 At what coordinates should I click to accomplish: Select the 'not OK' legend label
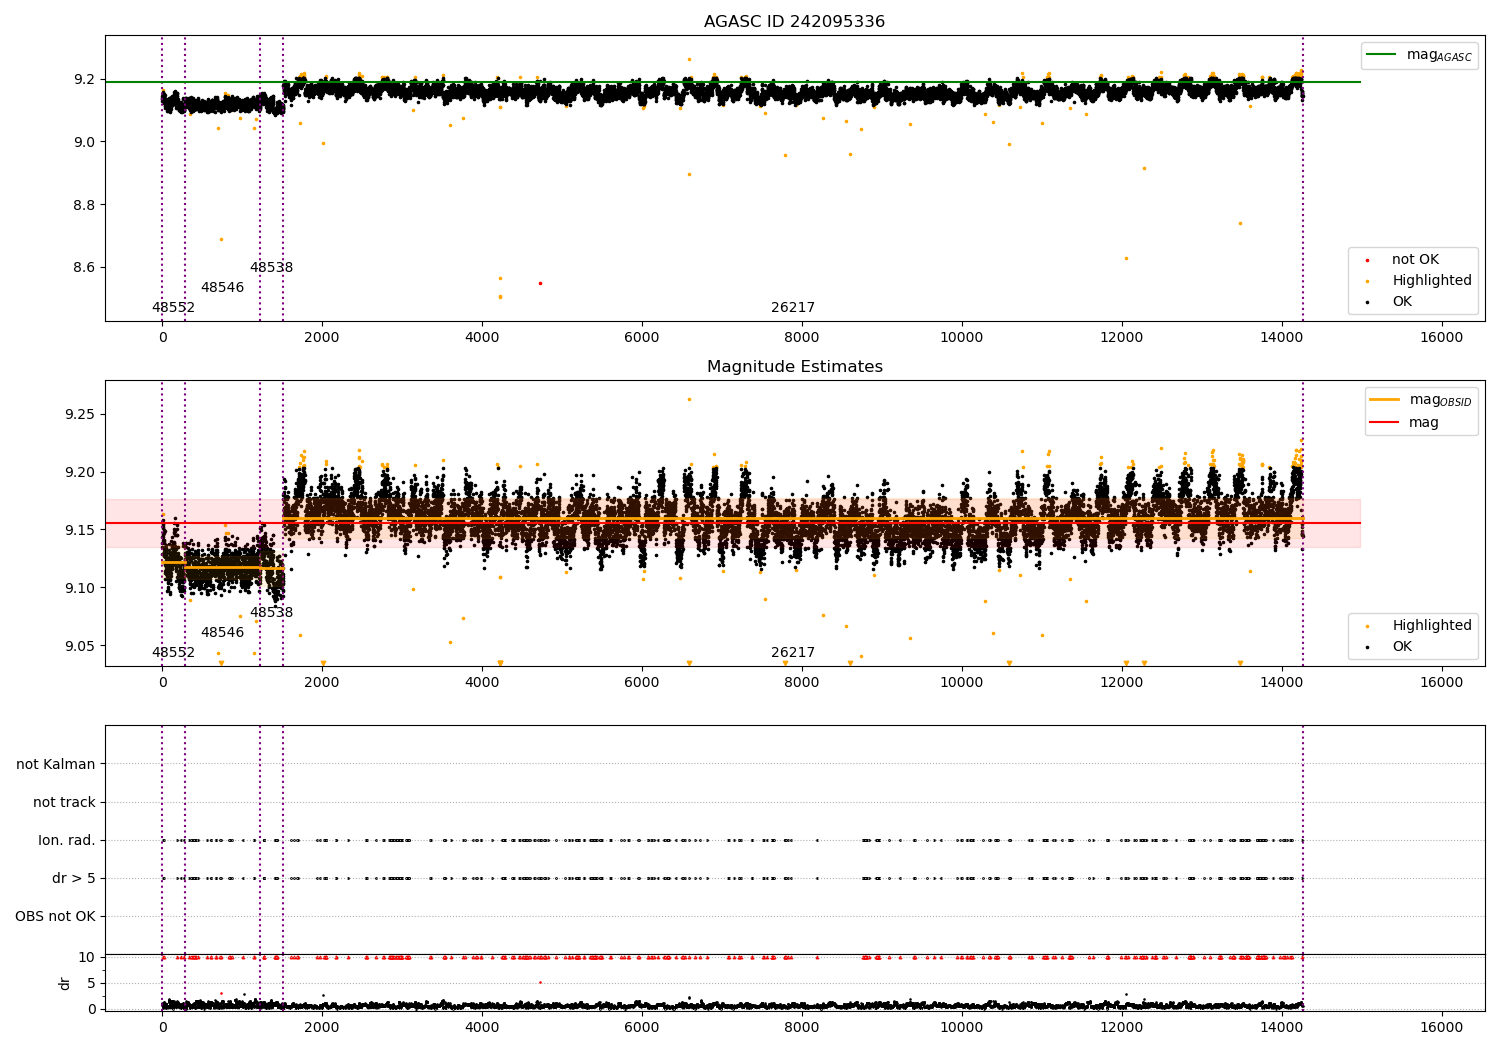[x=1415, y=260]
